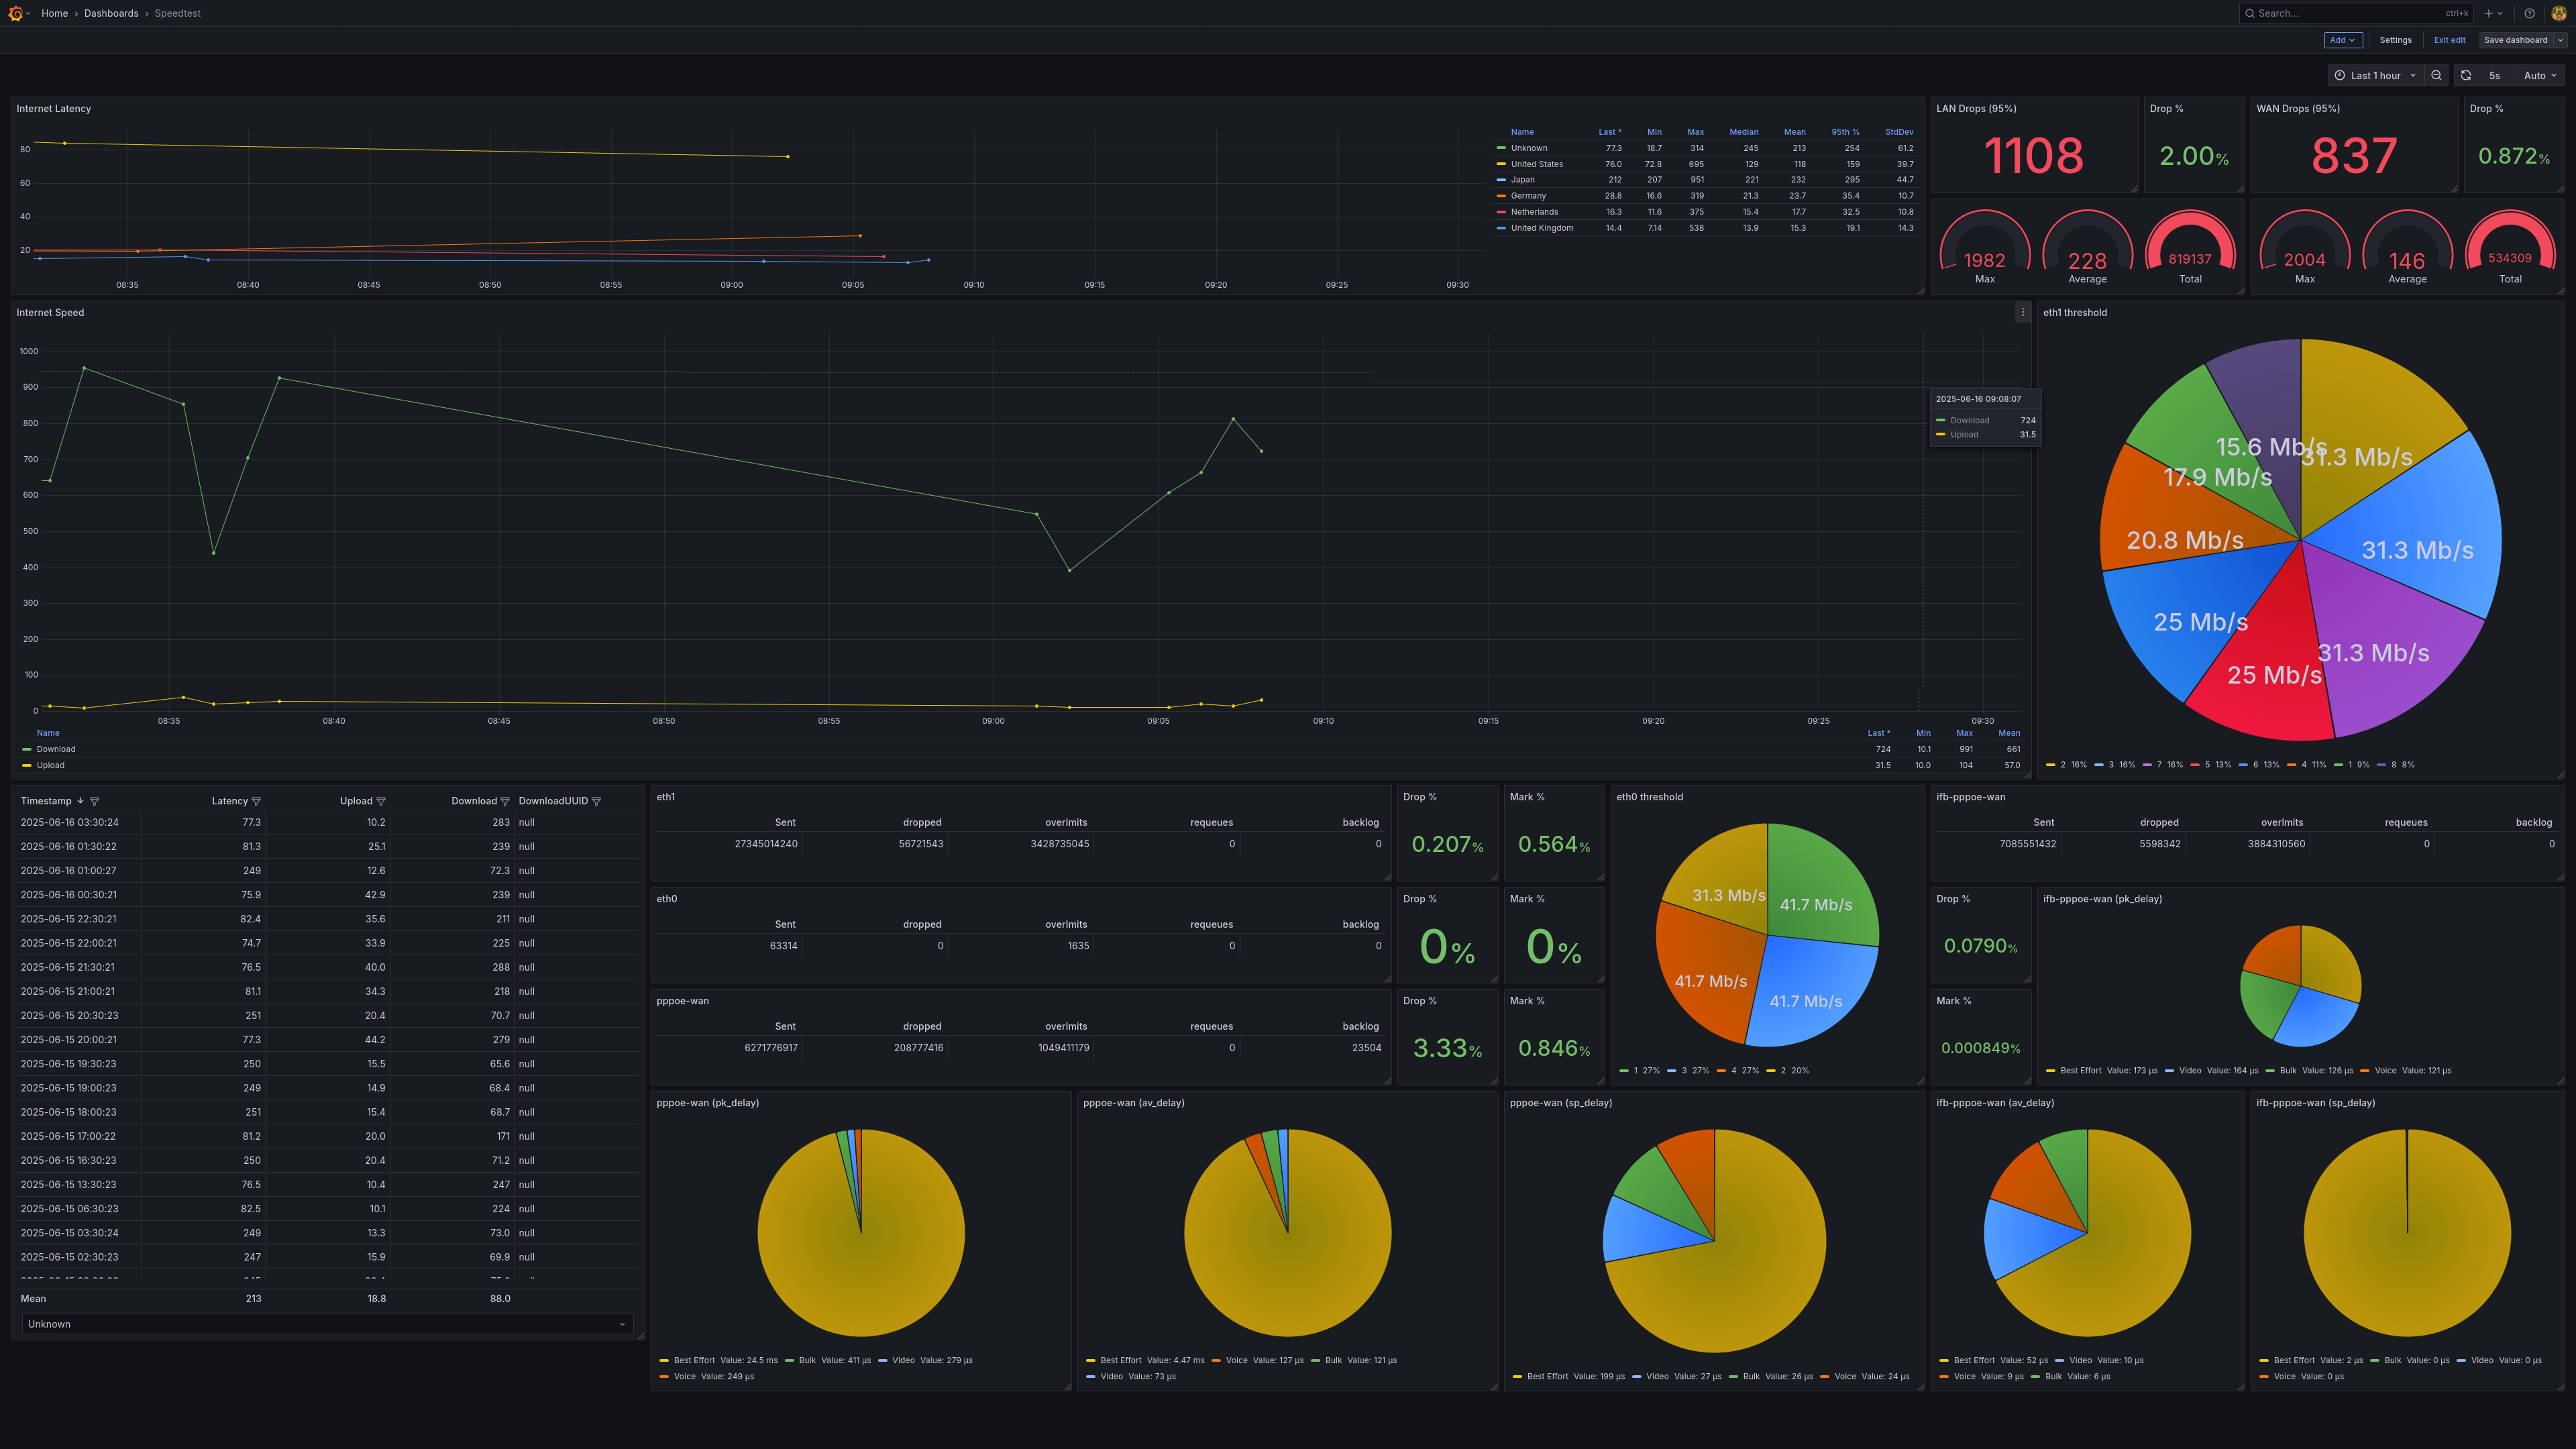Click the Latency column filter icon
2576x1449 pixels.
256,801
